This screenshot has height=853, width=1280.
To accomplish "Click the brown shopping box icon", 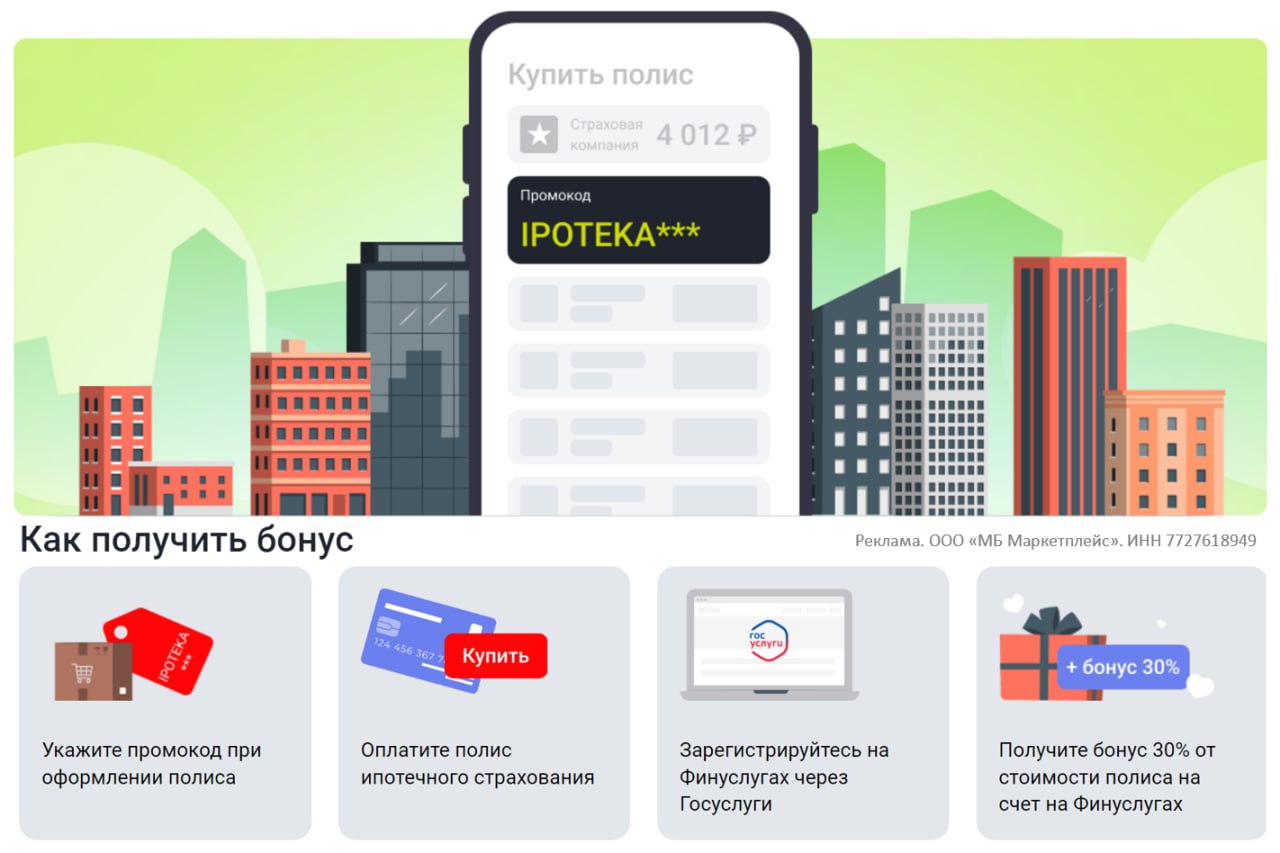I will (x=93, y=670).
